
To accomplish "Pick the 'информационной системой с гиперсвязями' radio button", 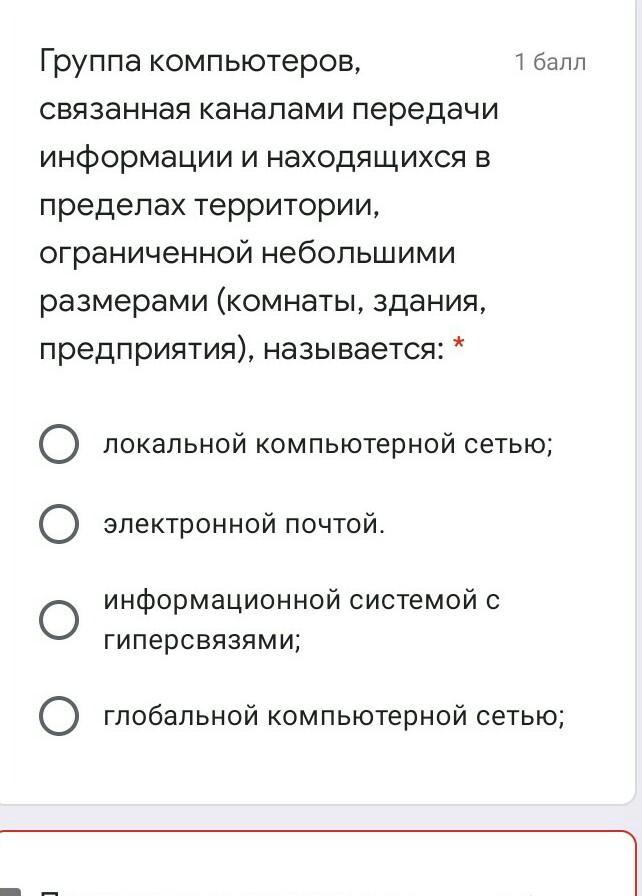I will click(x=59, y=620).
